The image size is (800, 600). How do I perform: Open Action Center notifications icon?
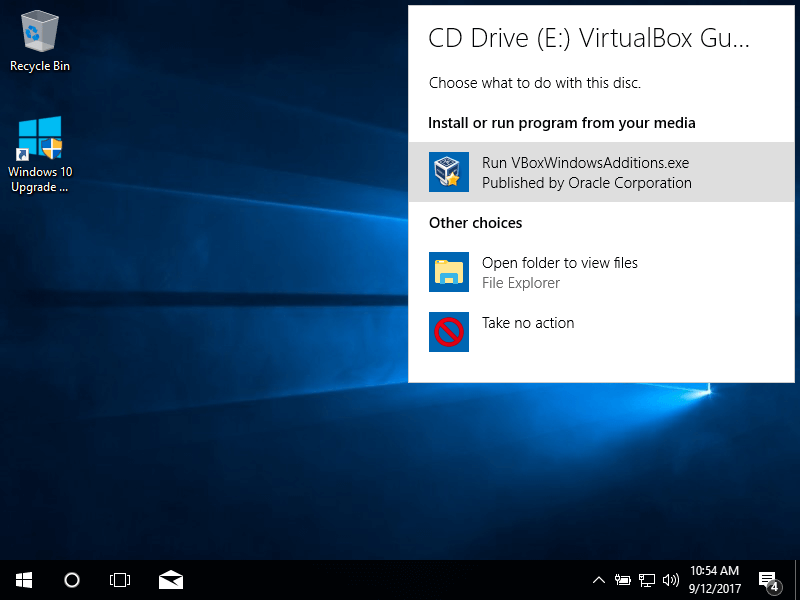[x=769, y=582]
